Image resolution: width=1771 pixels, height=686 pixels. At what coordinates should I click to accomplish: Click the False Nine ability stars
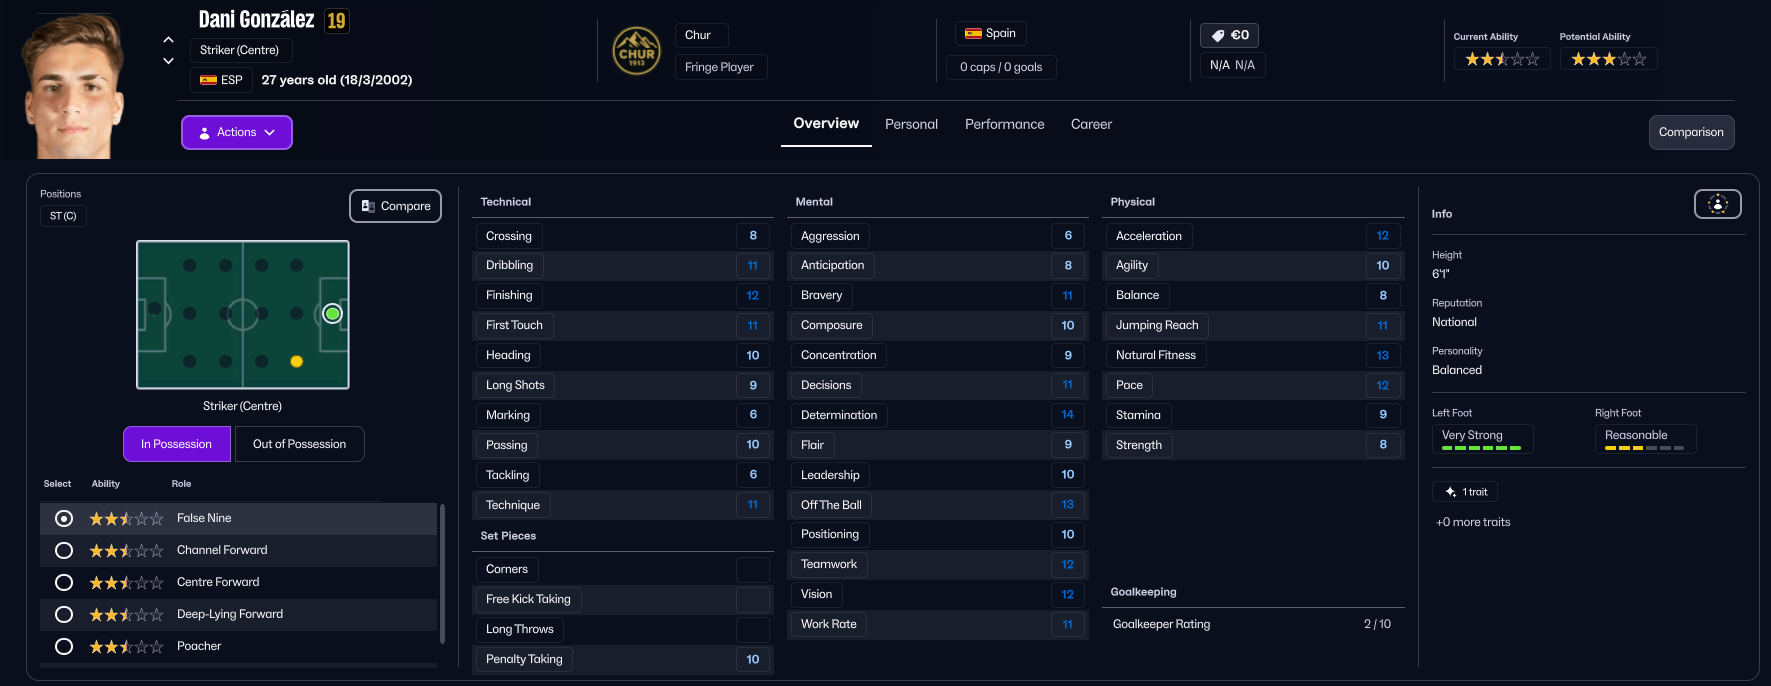126,519
